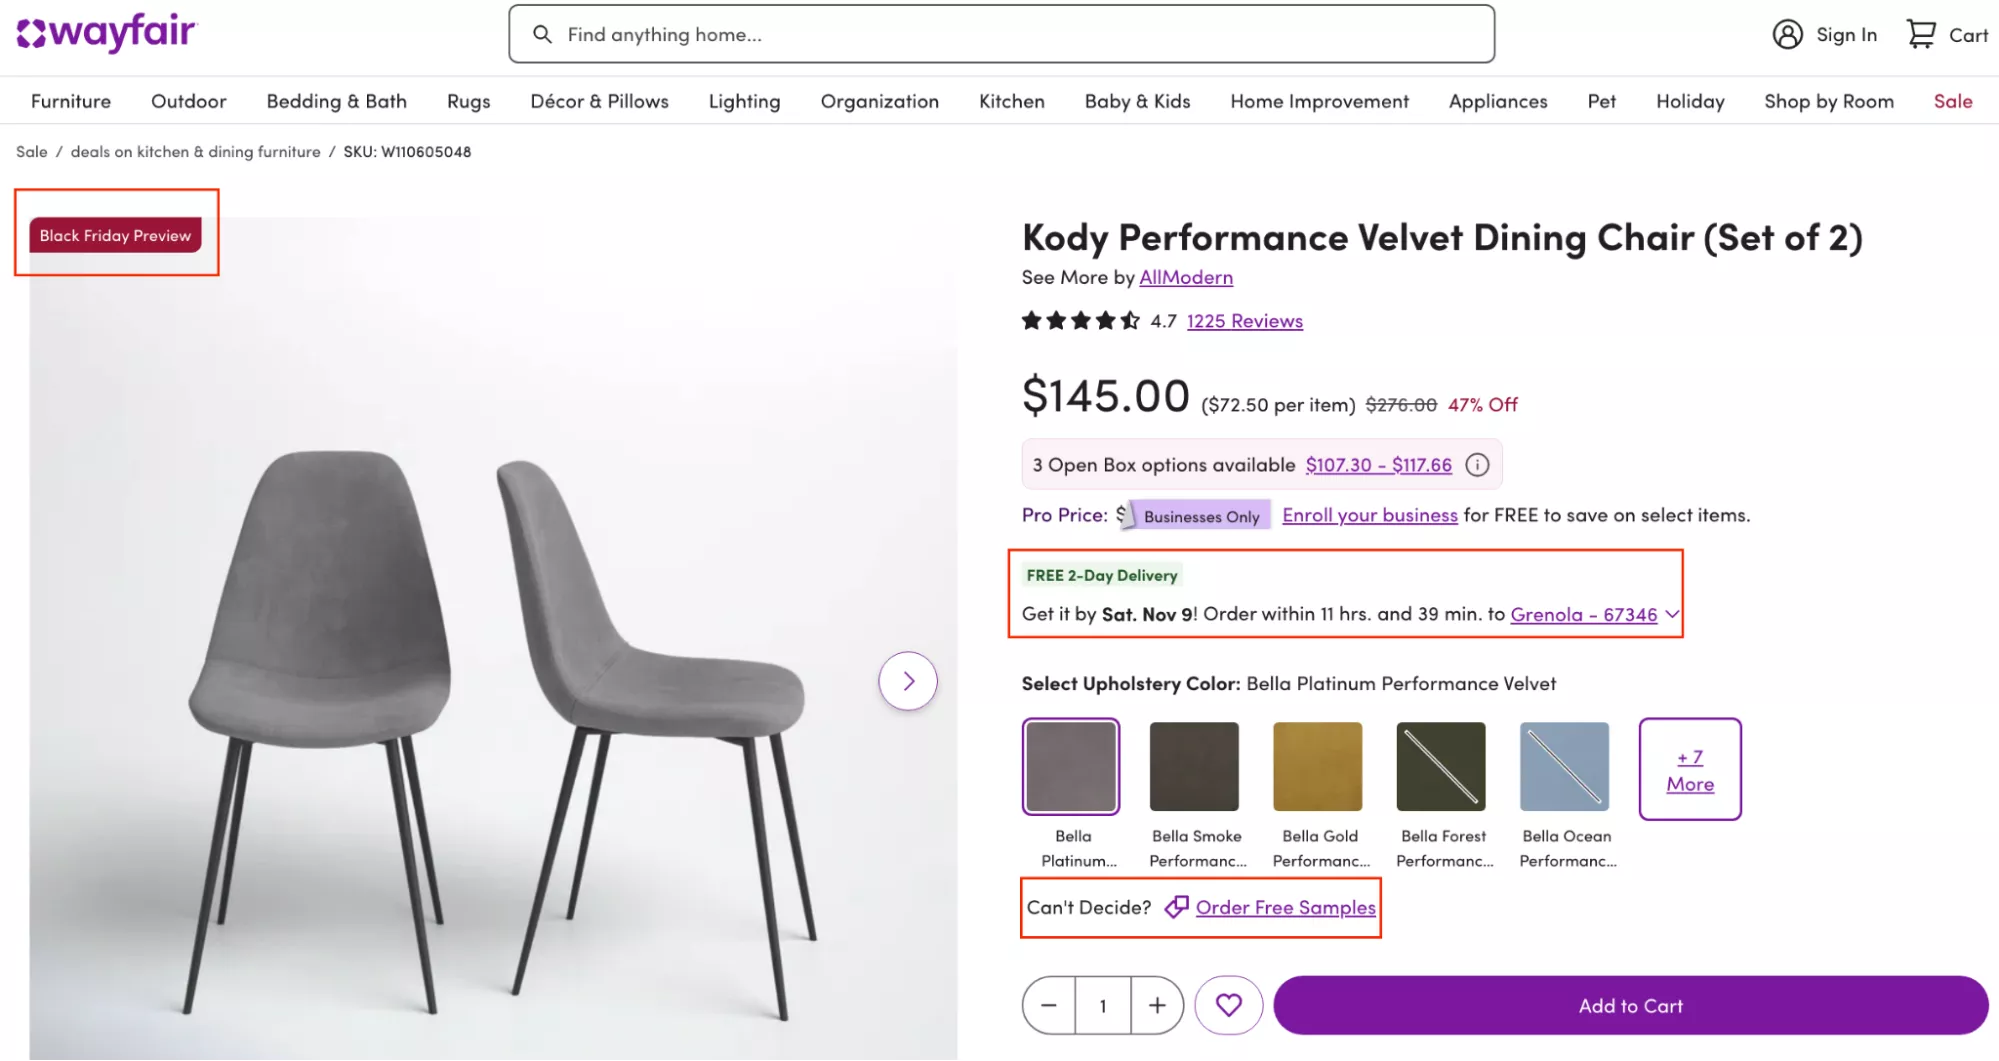
Task: Open the Lighting category menu
Action: [x=744, y=101]
